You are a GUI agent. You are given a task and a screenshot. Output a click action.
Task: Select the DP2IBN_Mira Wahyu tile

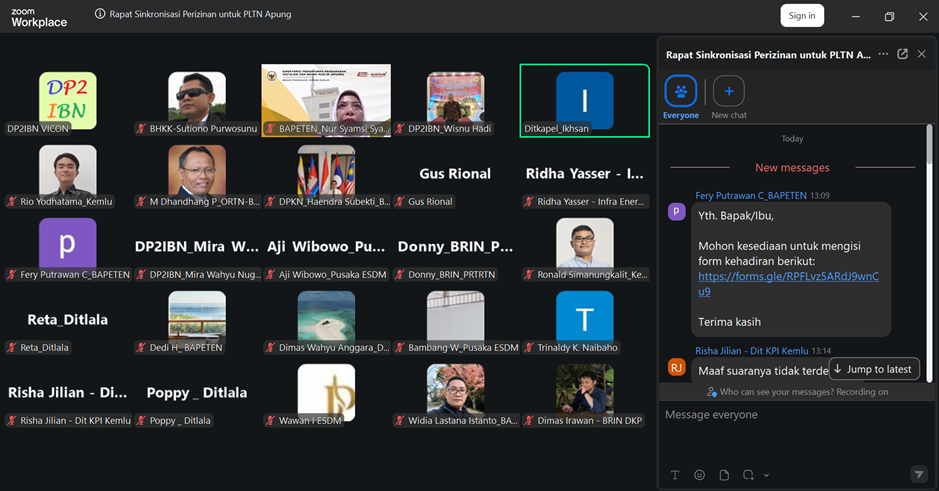pyautogui.click(x=197, y=247)
